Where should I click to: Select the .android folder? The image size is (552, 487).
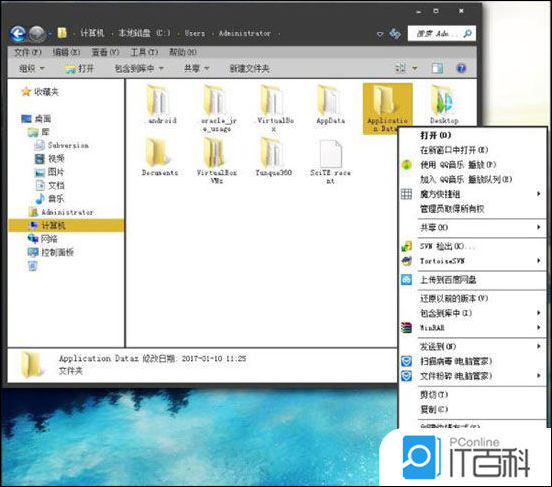pos(159,105)
